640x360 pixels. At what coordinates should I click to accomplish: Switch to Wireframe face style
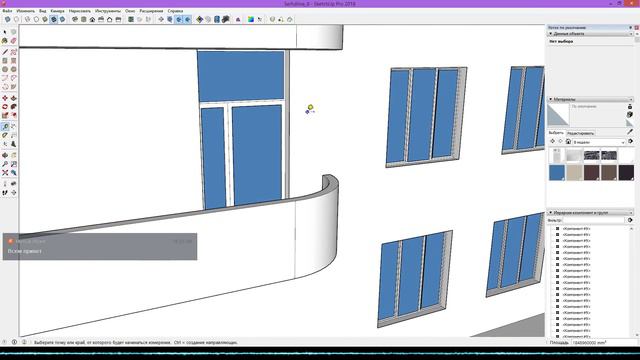click(x=27, y=19)
